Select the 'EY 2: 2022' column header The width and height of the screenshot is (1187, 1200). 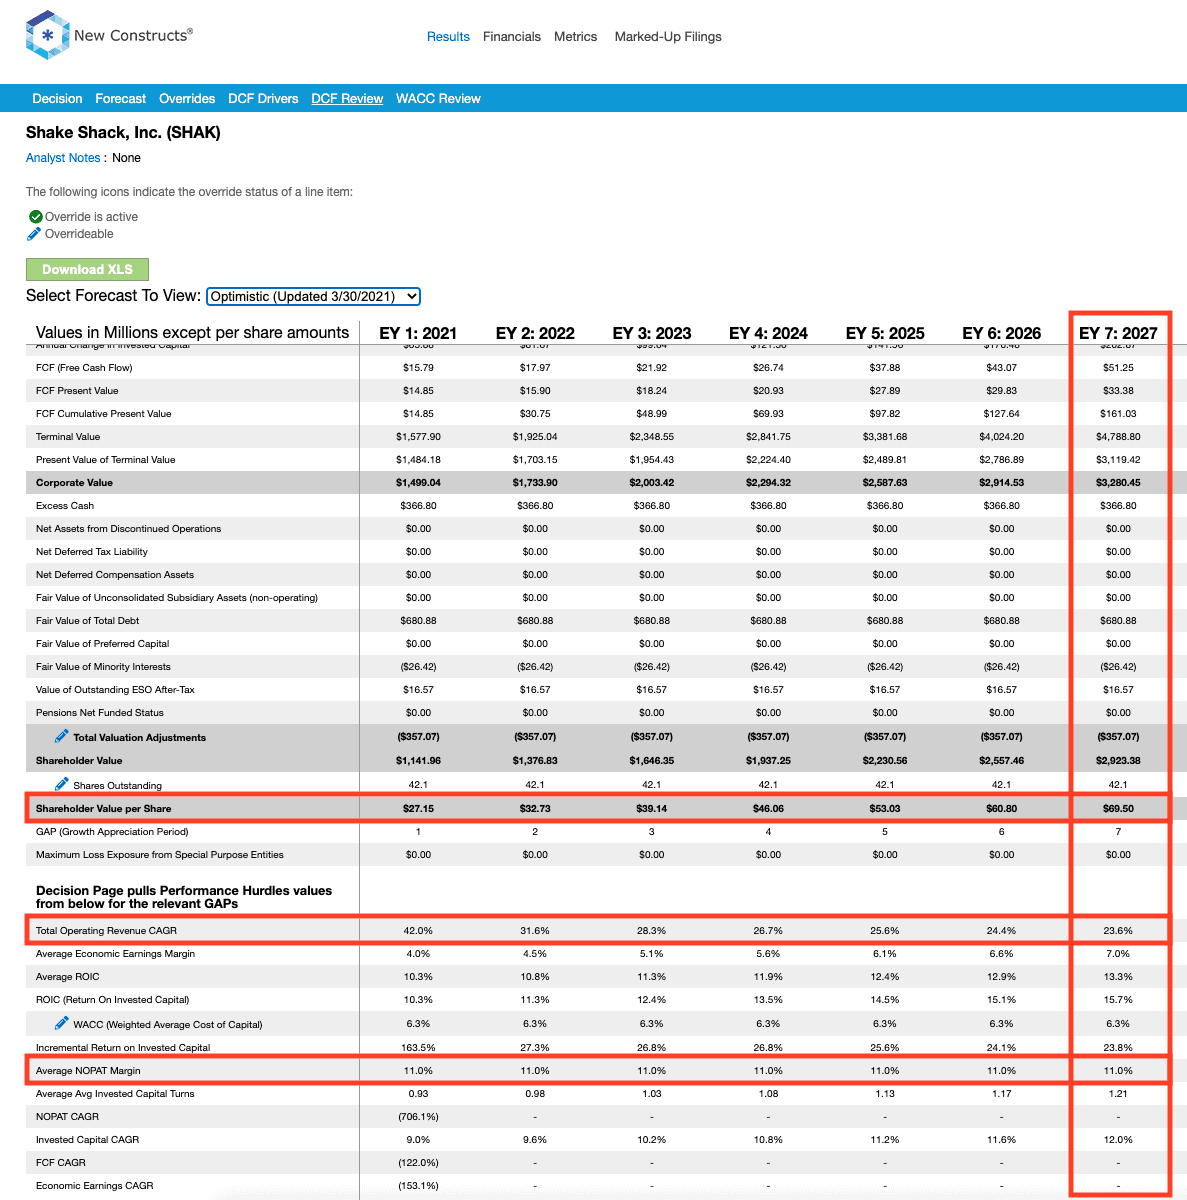(535, 333)
